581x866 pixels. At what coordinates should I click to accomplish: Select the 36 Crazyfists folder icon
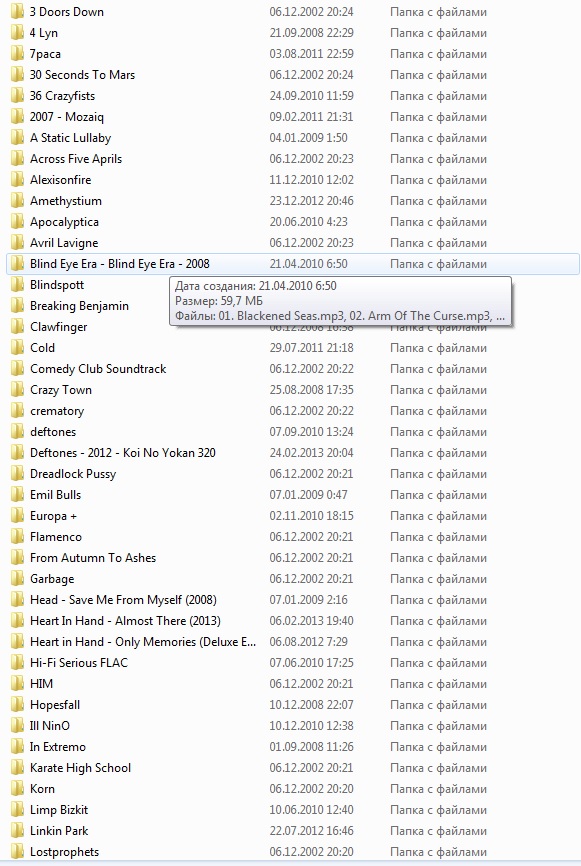click(x=18, y=96)
